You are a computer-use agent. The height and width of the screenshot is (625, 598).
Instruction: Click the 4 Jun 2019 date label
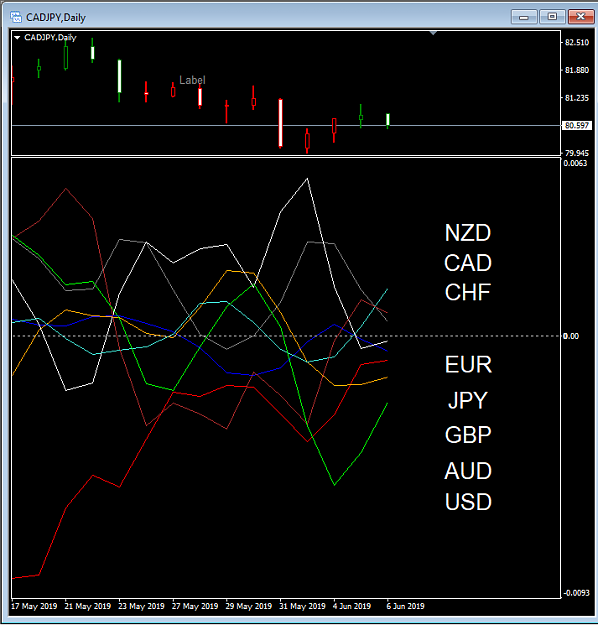tap(352, 606)
